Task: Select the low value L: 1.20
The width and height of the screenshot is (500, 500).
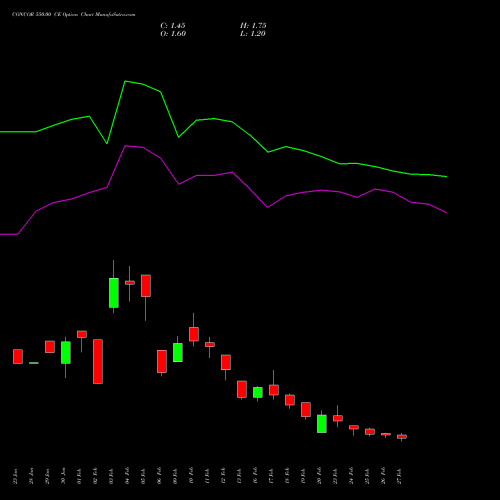Action: pos(253,34)
